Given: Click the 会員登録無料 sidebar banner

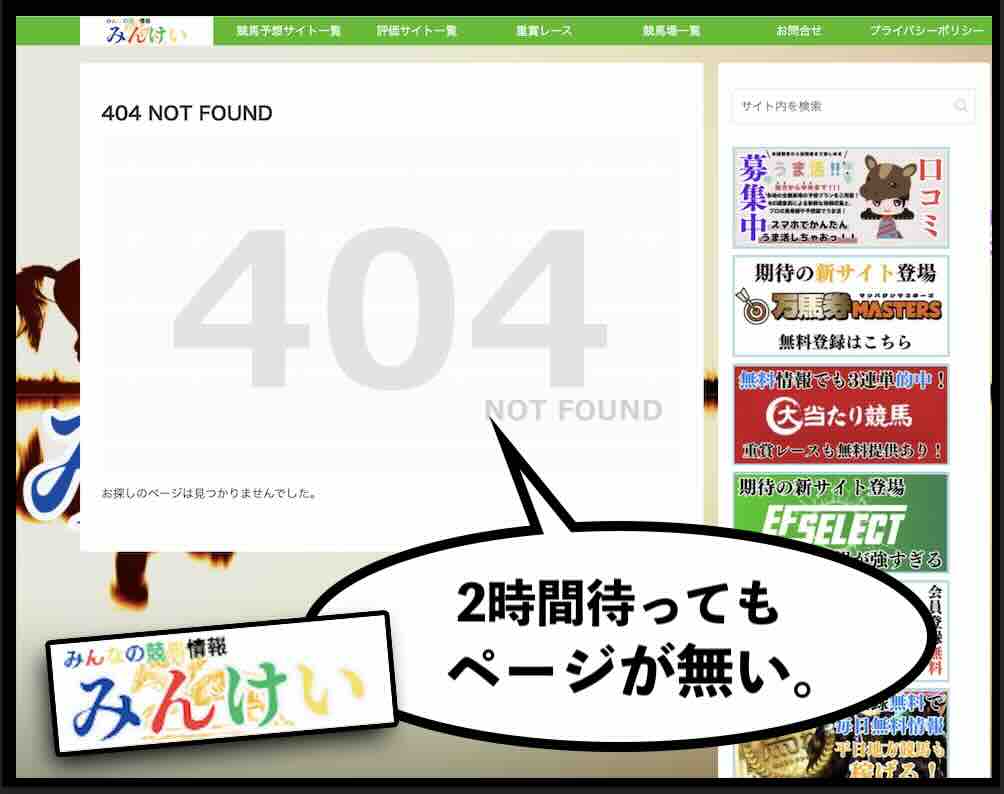Looking at the screenshot, I should (934, 613).
